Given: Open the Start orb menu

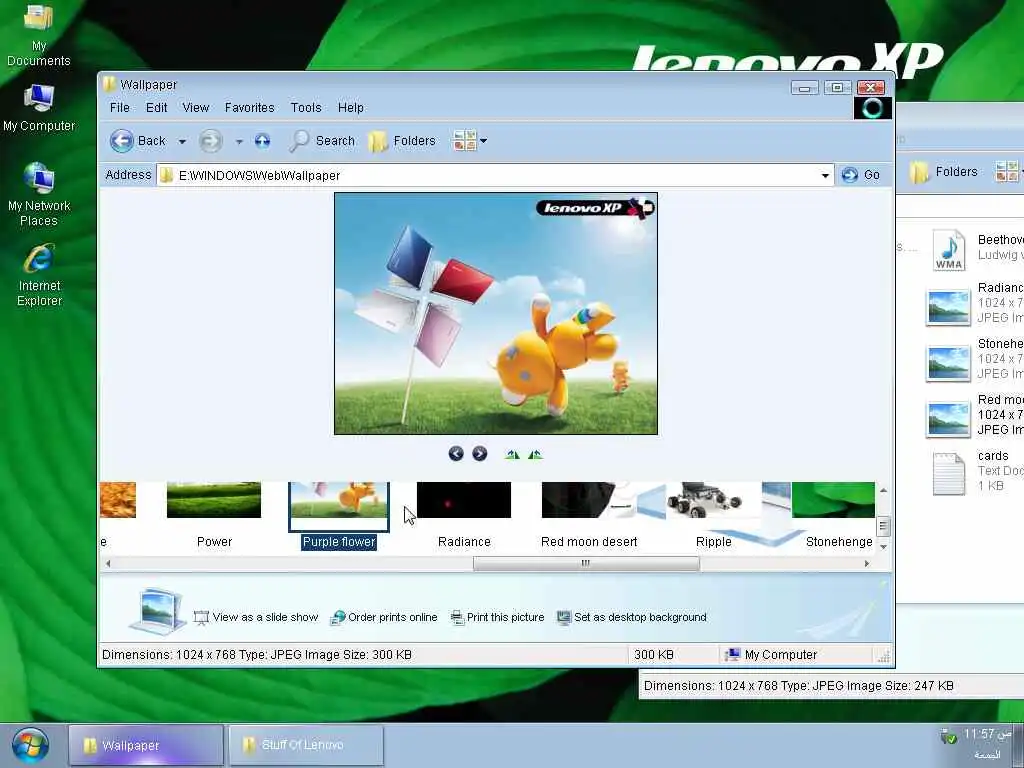Looking at the screenshot, I should tap(29, 746).
